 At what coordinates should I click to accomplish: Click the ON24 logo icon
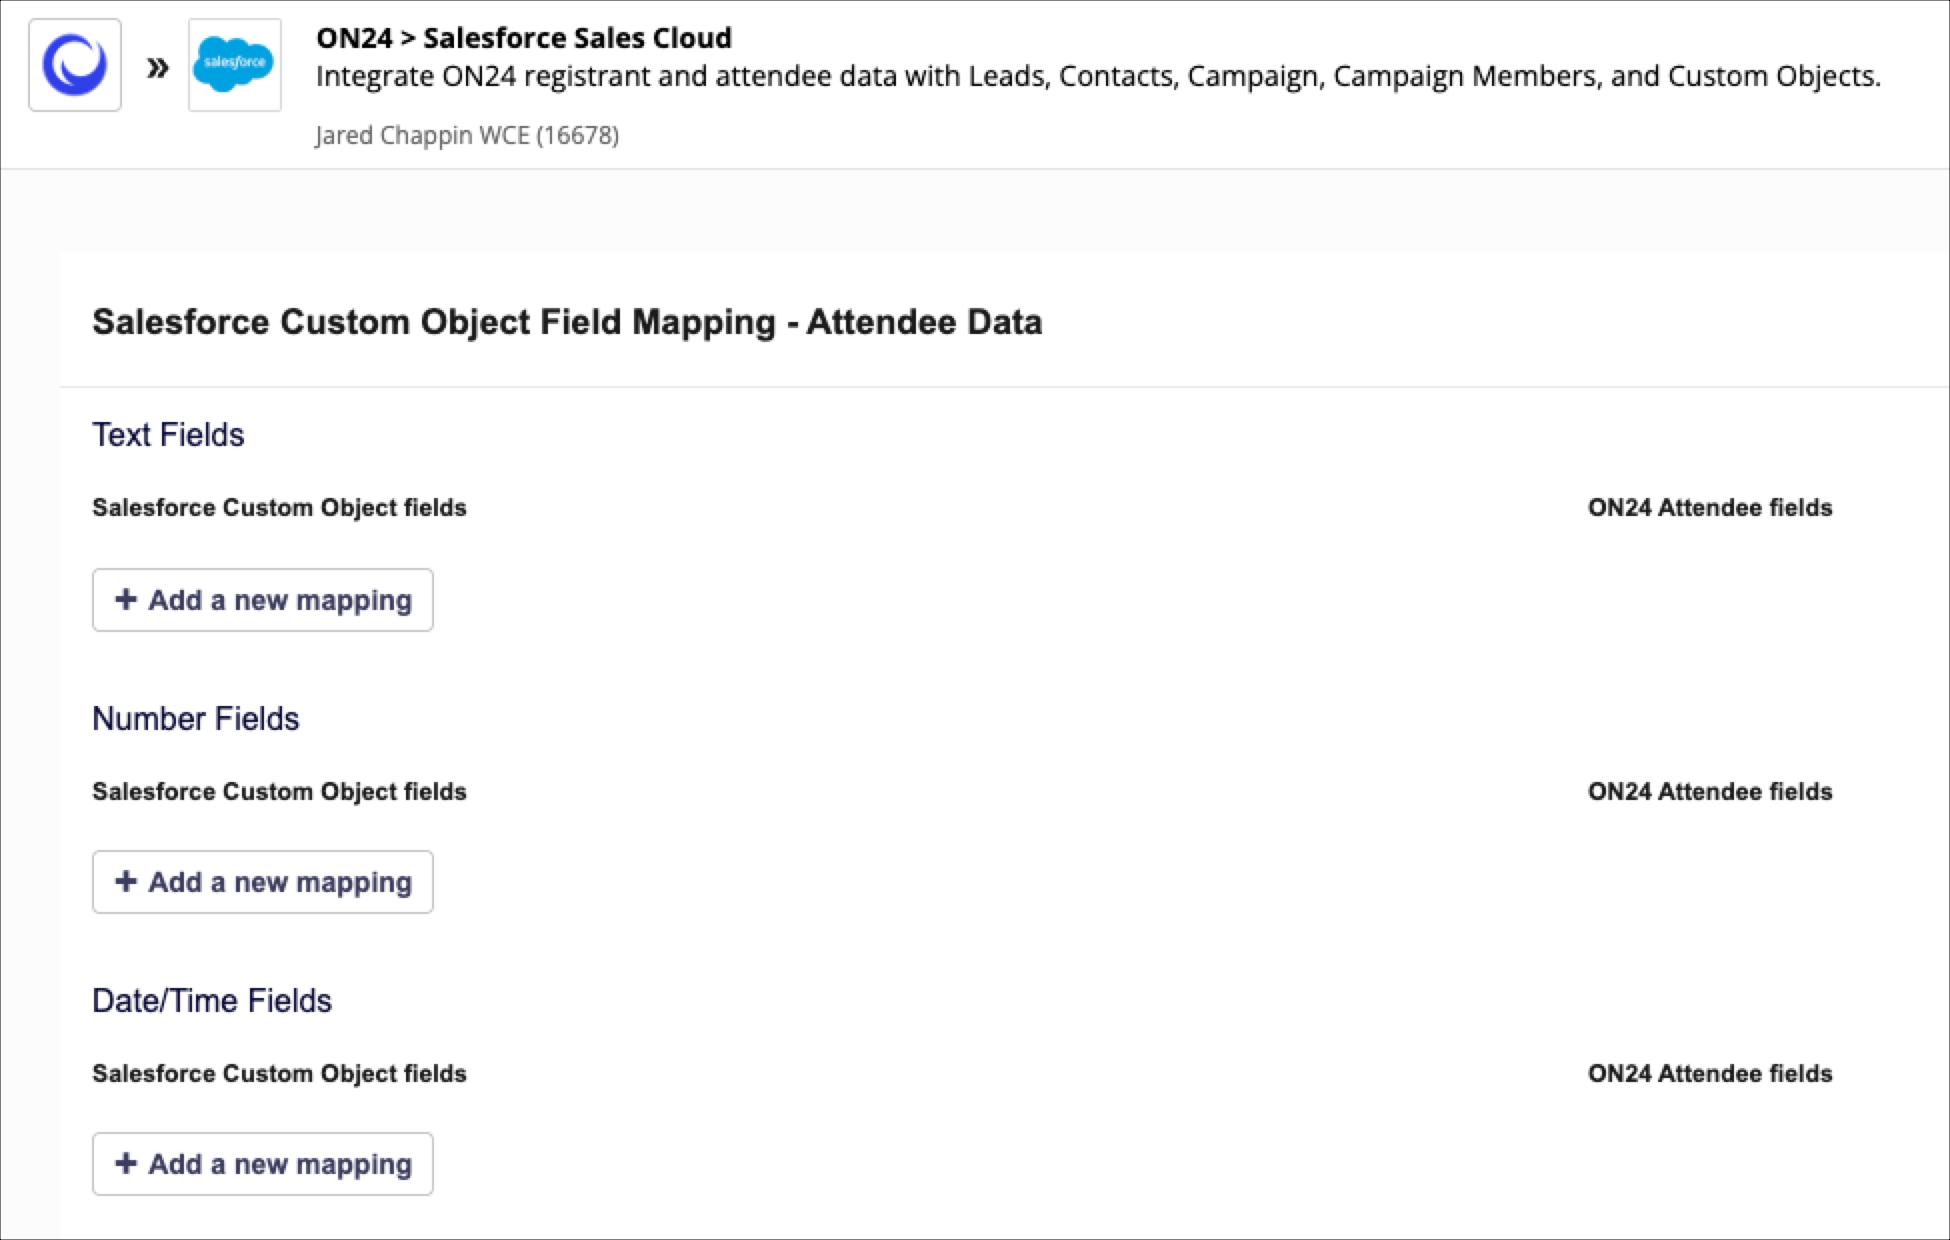coord(75,65)
